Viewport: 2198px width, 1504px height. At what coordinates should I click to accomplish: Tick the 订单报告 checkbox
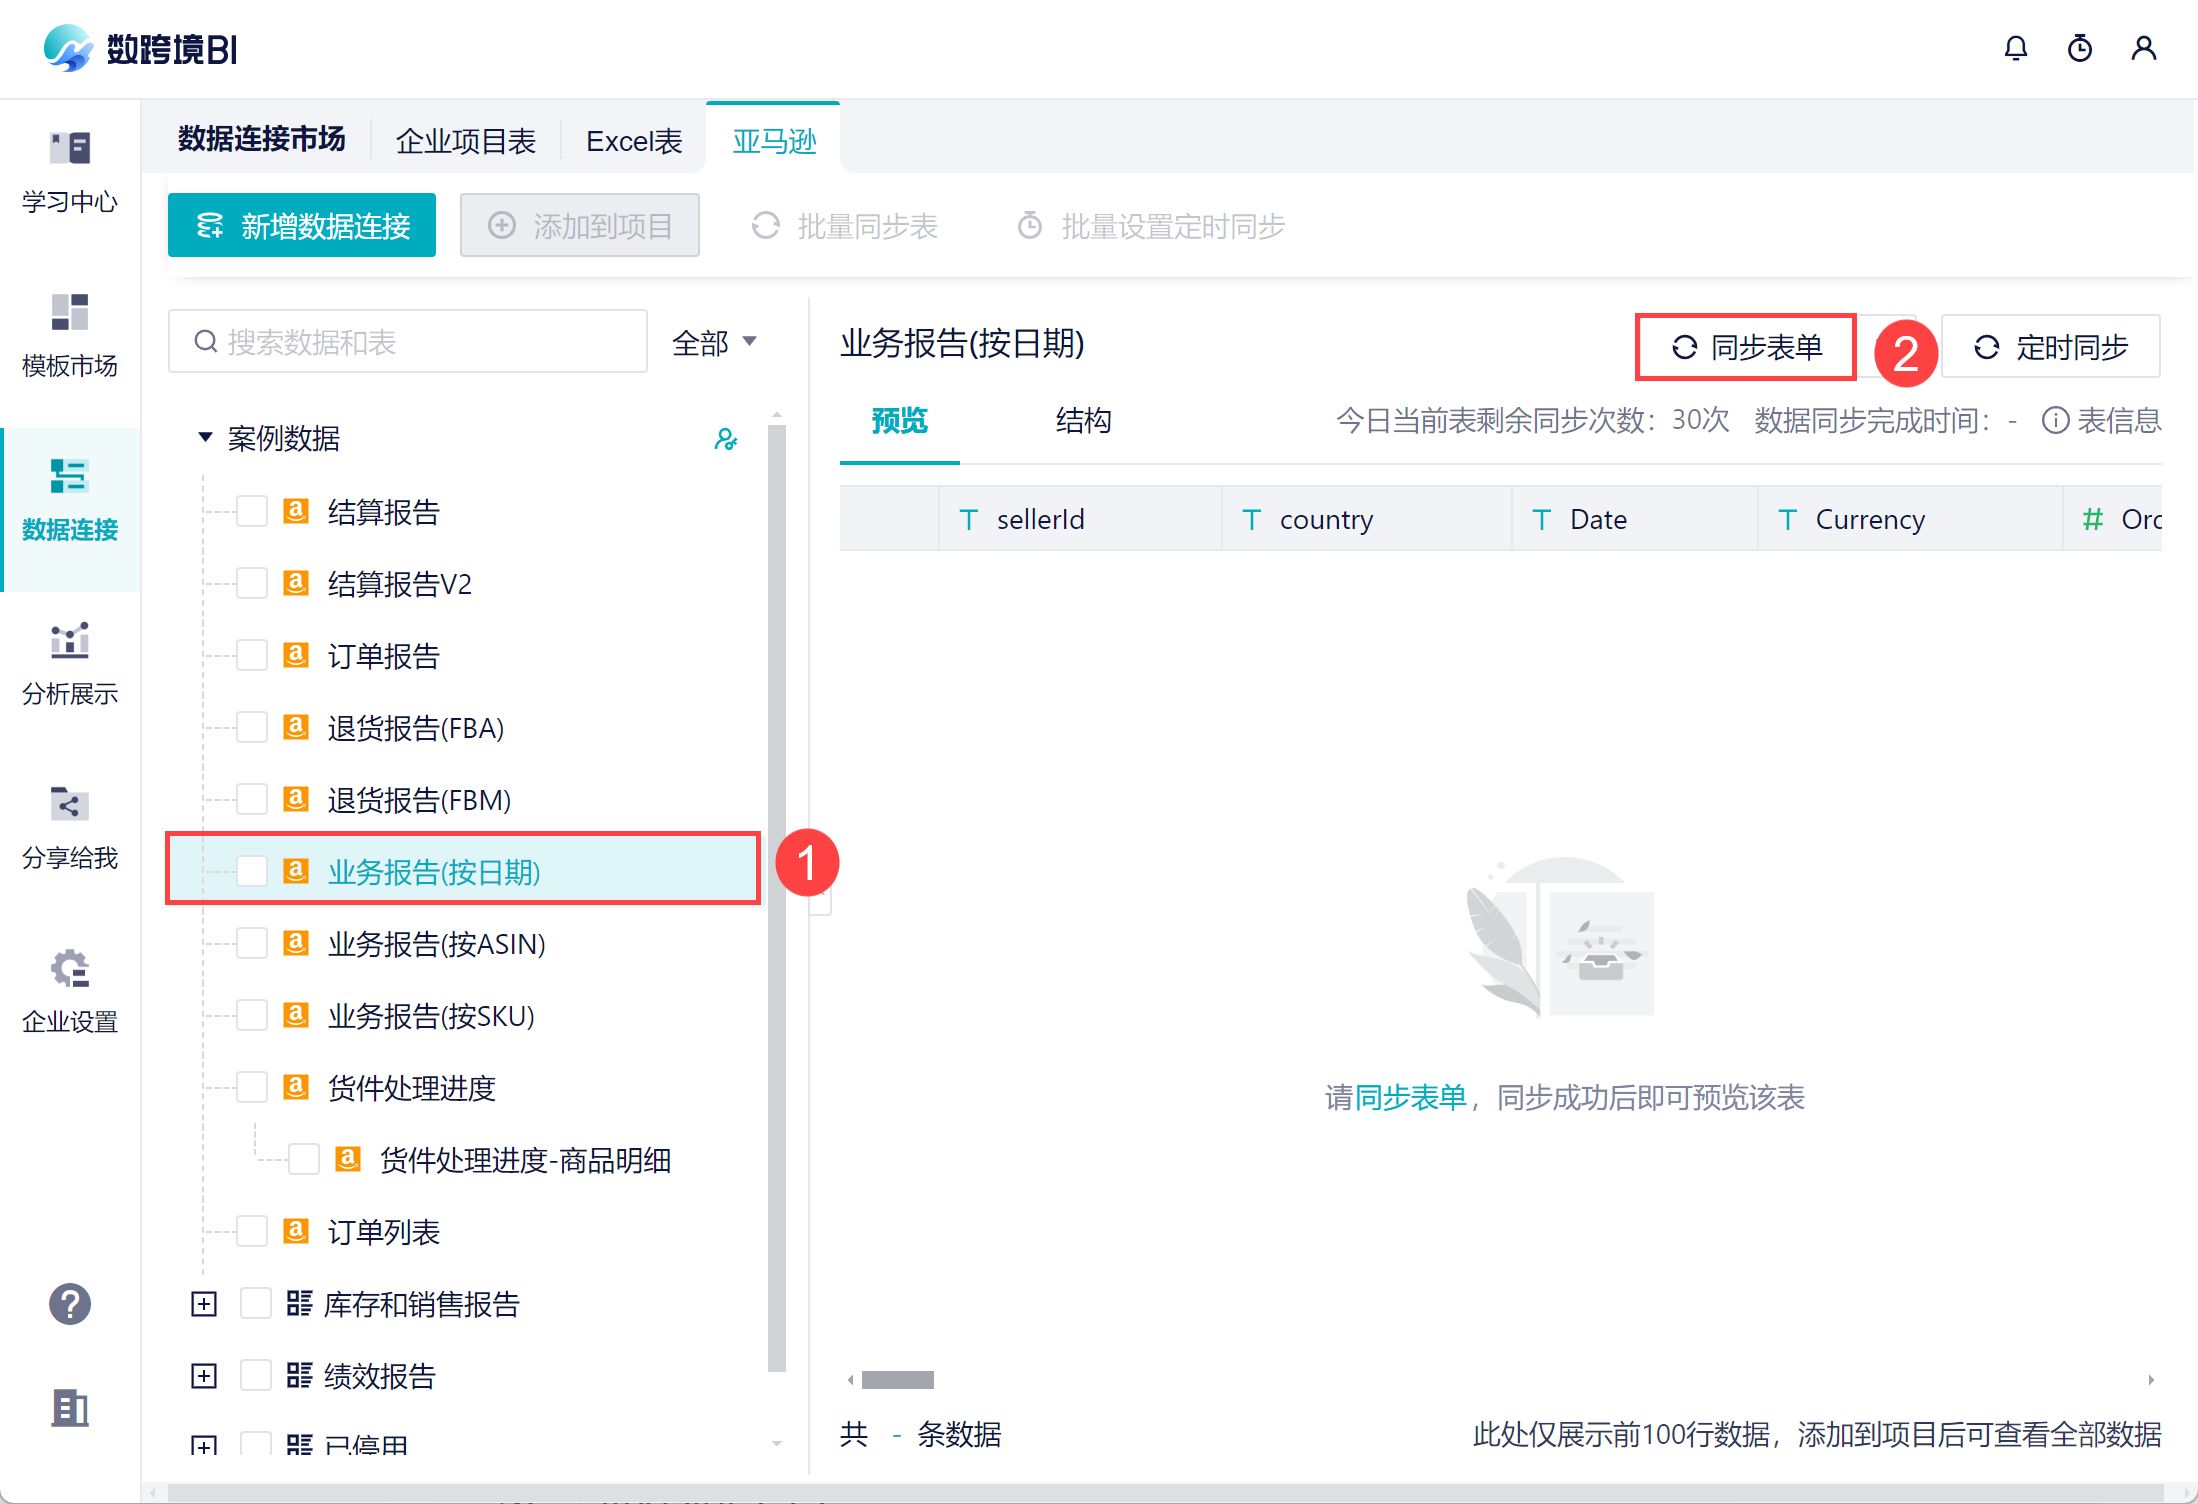pos(252,656)
